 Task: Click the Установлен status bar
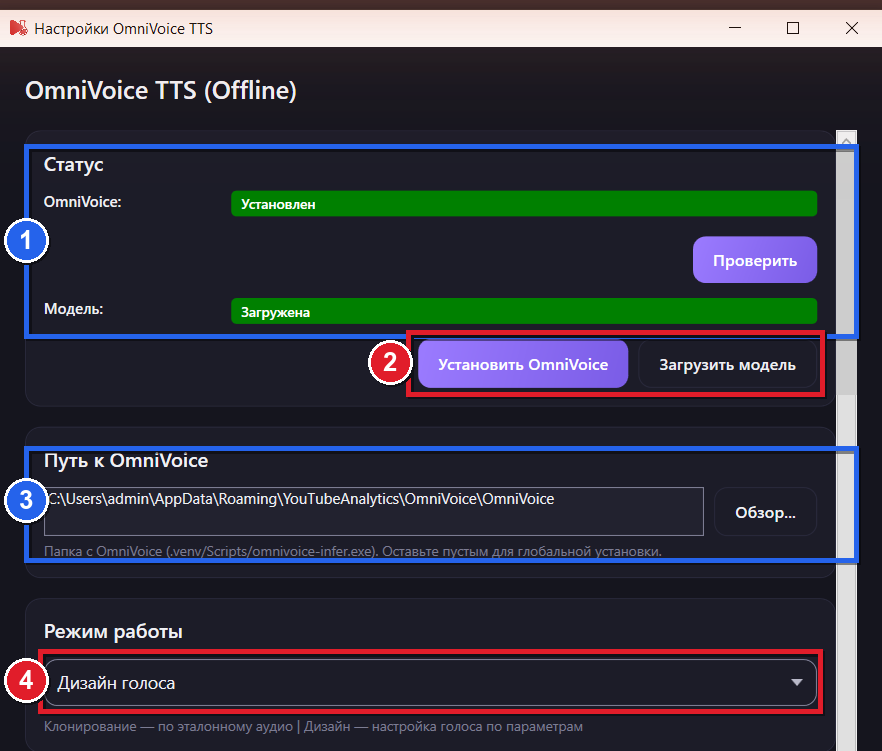(x=524, y=204)
